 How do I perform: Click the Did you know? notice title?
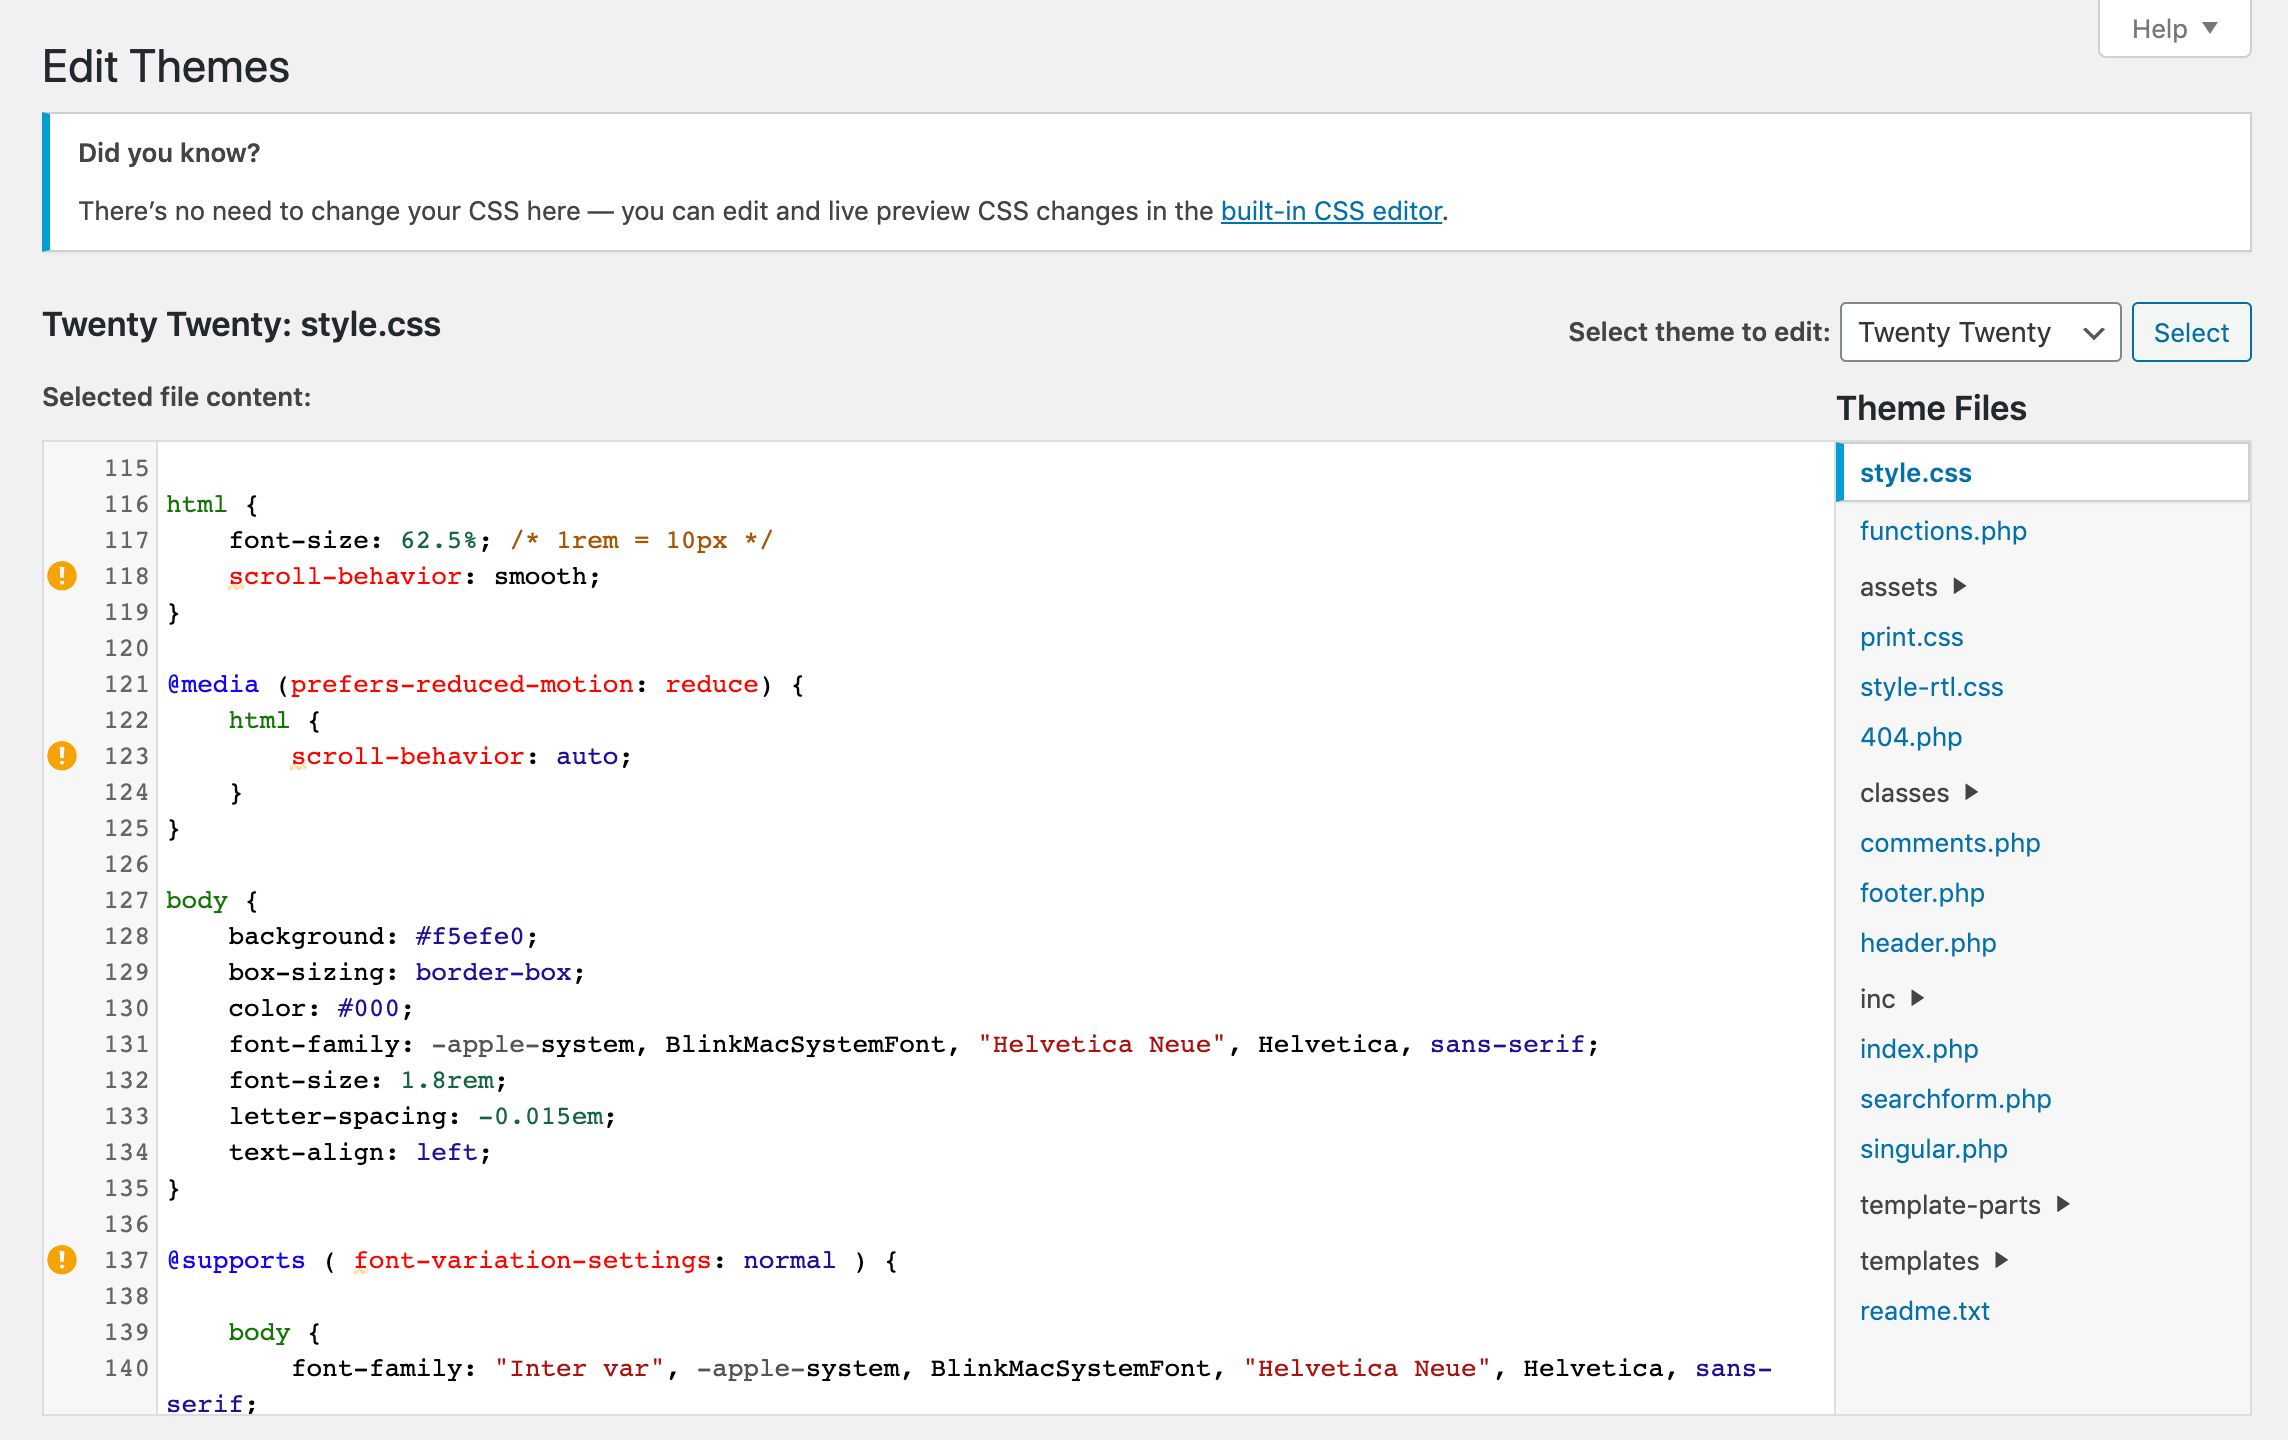pyautogui.click(x=169, y=153)
